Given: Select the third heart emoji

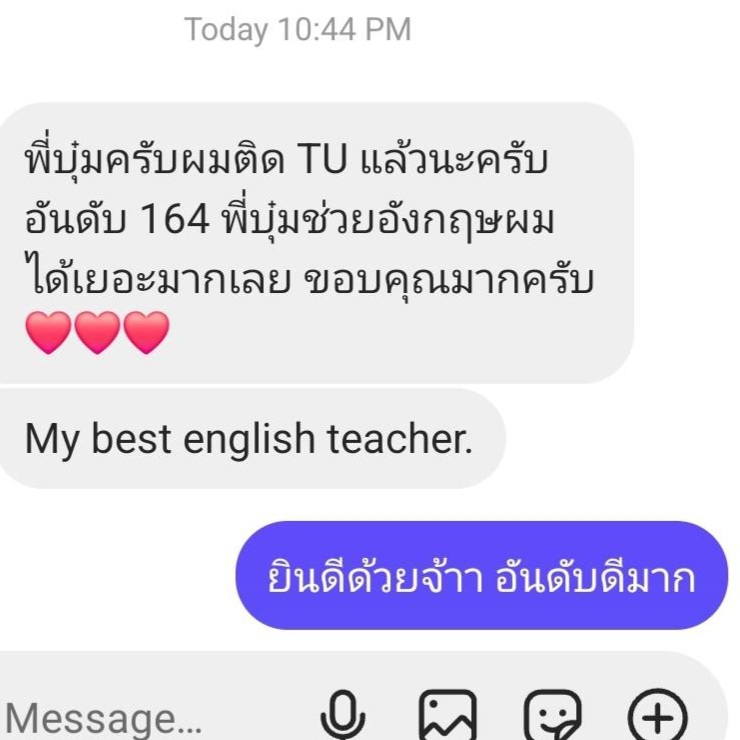Looking at the screenshot, I should (x=146, y=332).
